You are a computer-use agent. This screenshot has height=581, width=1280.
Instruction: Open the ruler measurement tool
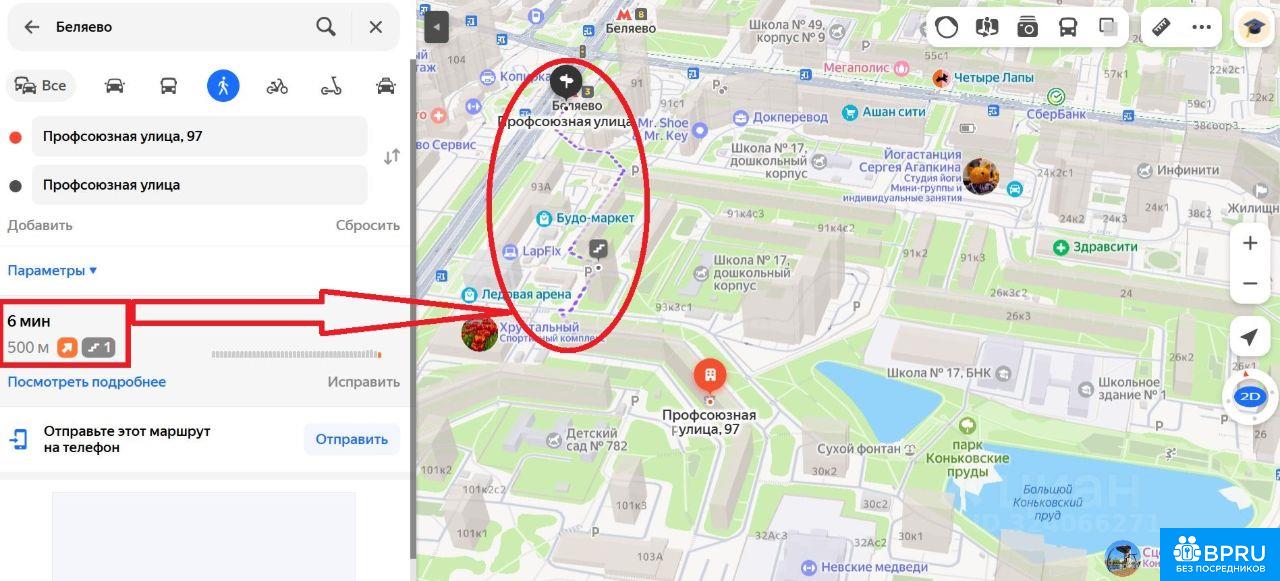pyautogui.click(x=1161, y=27)
